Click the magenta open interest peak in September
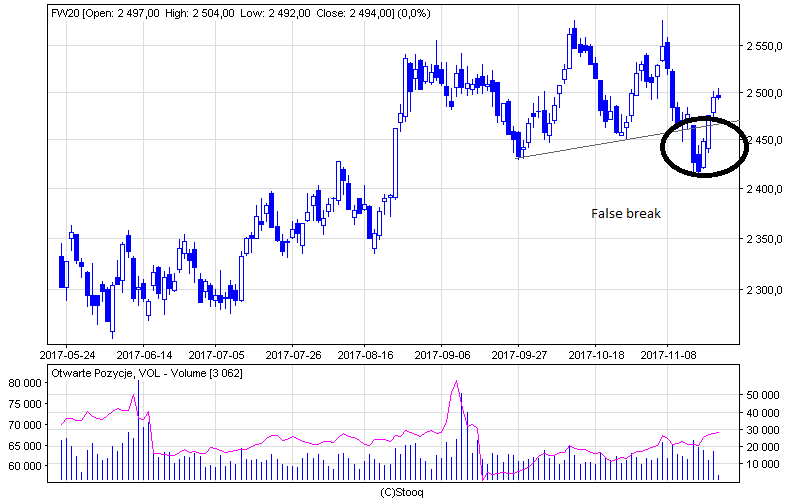The height and width of the screenshot is (500, 800). [456, 382]
